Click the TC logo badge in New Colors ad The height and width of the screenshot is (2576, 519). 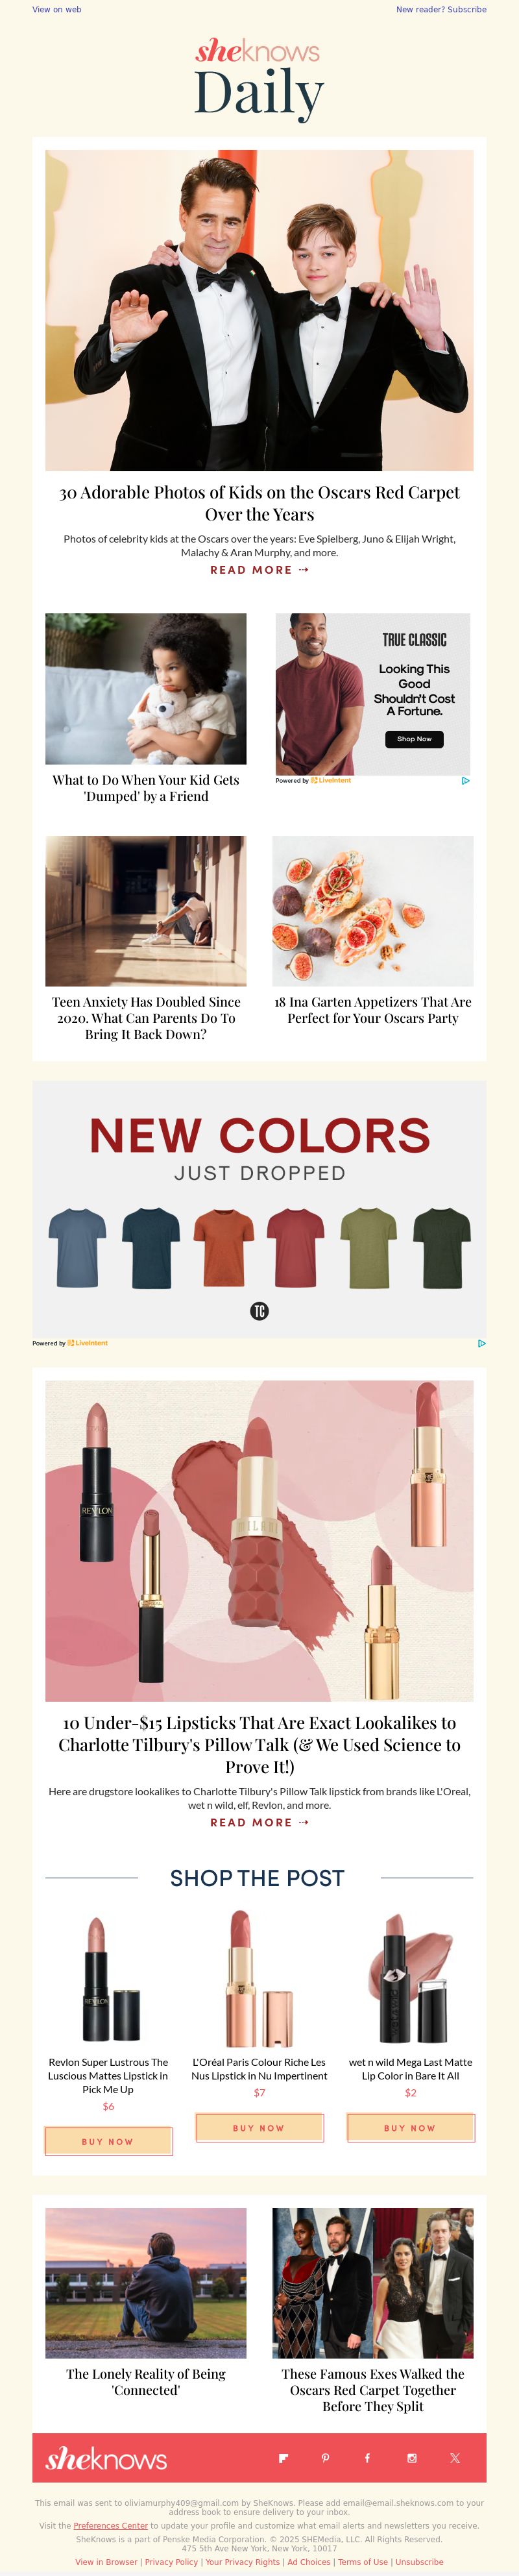click(x=259, y=1310)
